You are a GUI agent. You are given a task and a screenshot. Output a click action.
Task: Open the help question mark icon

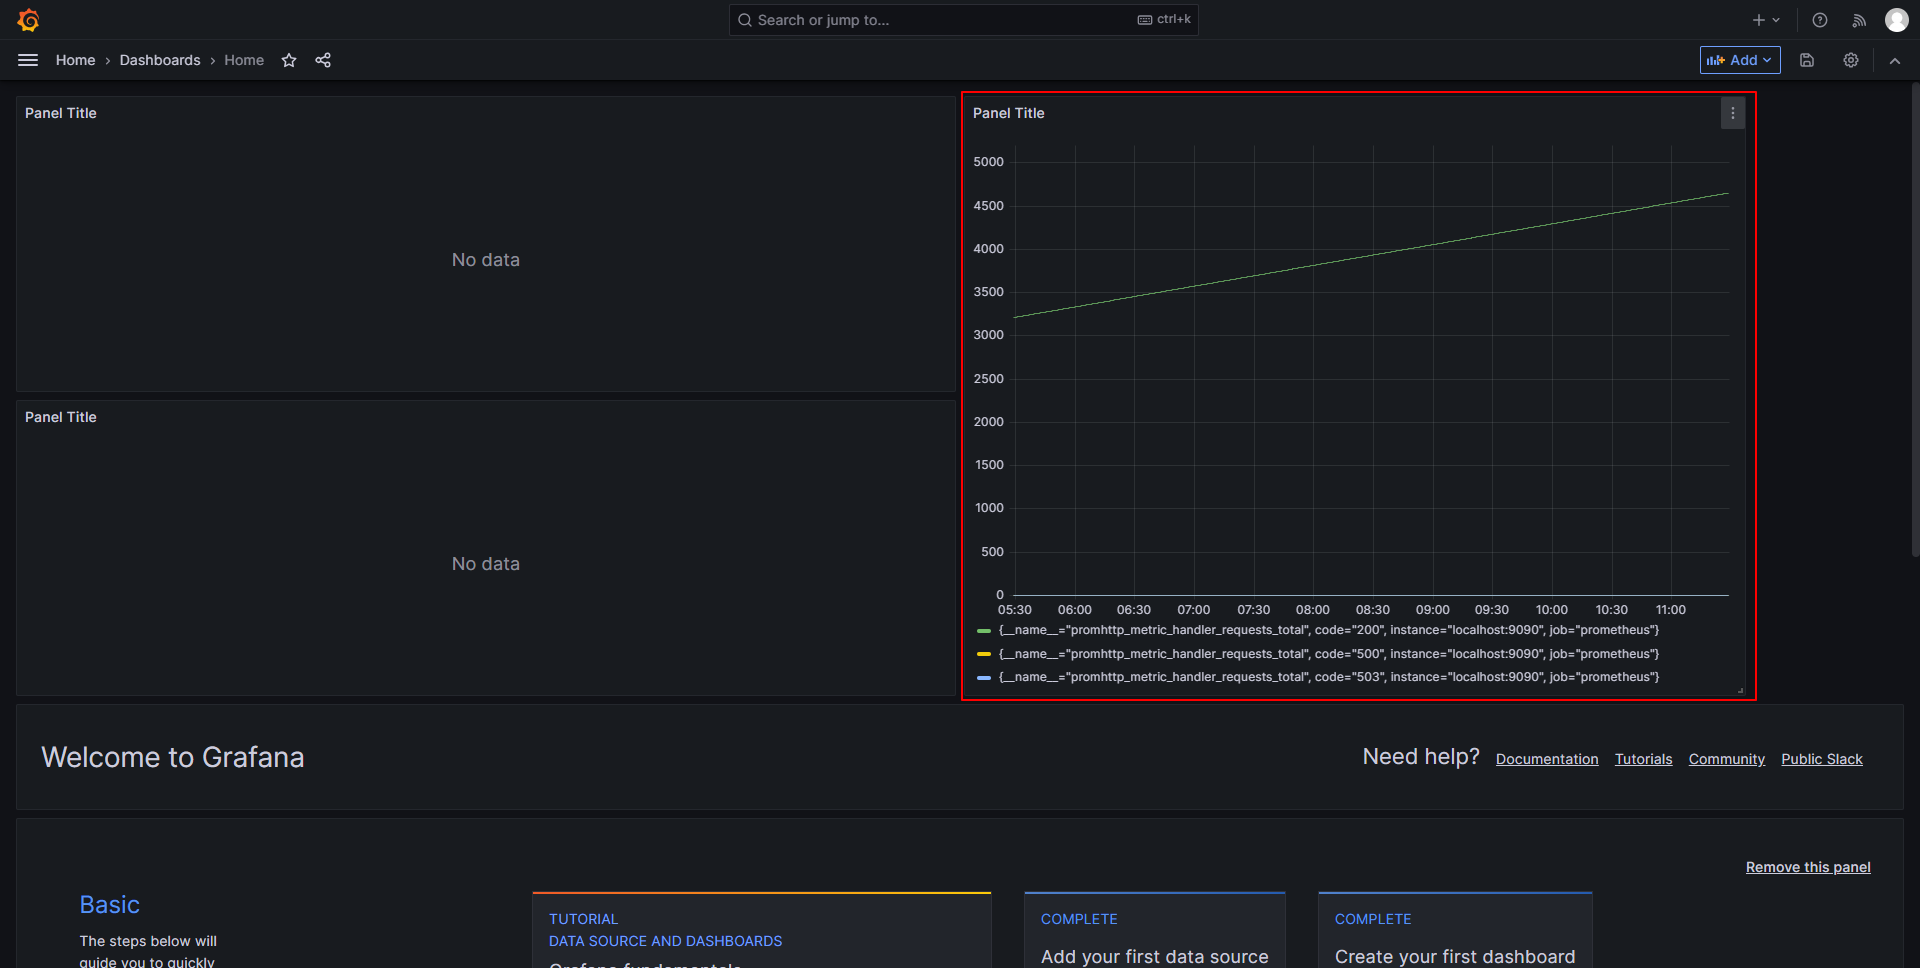coord(1820,20)
